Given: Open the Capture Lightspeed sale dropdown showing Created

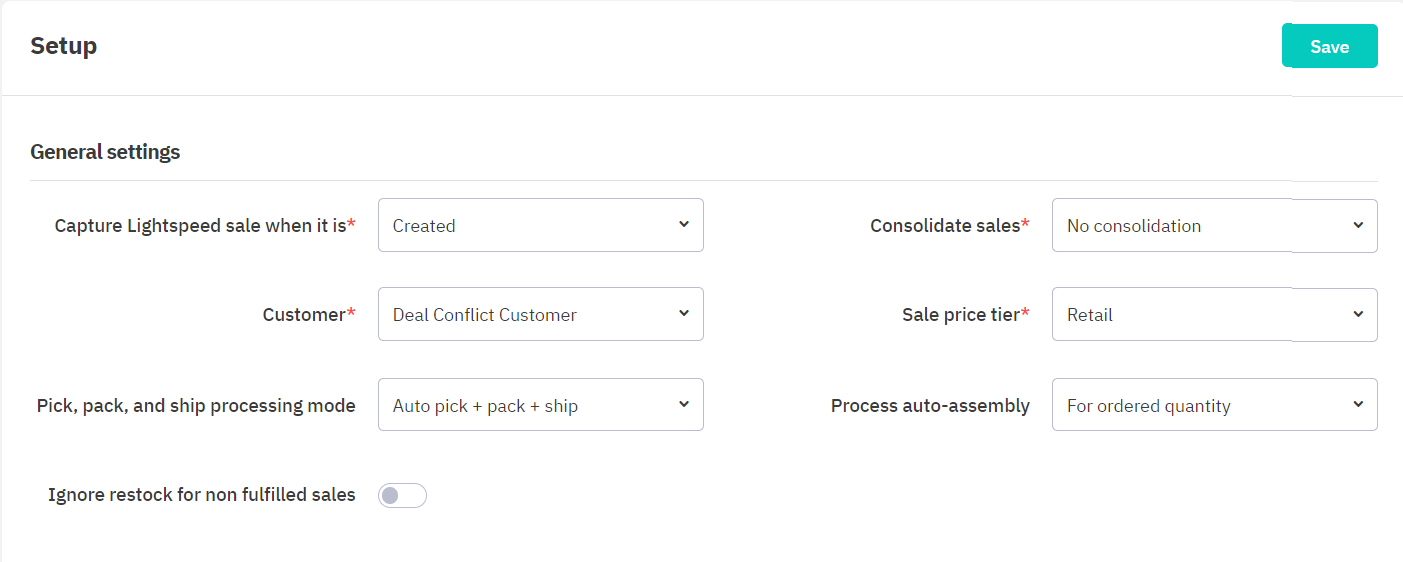Looking at the screenshot, I should (x=540, y=225).
